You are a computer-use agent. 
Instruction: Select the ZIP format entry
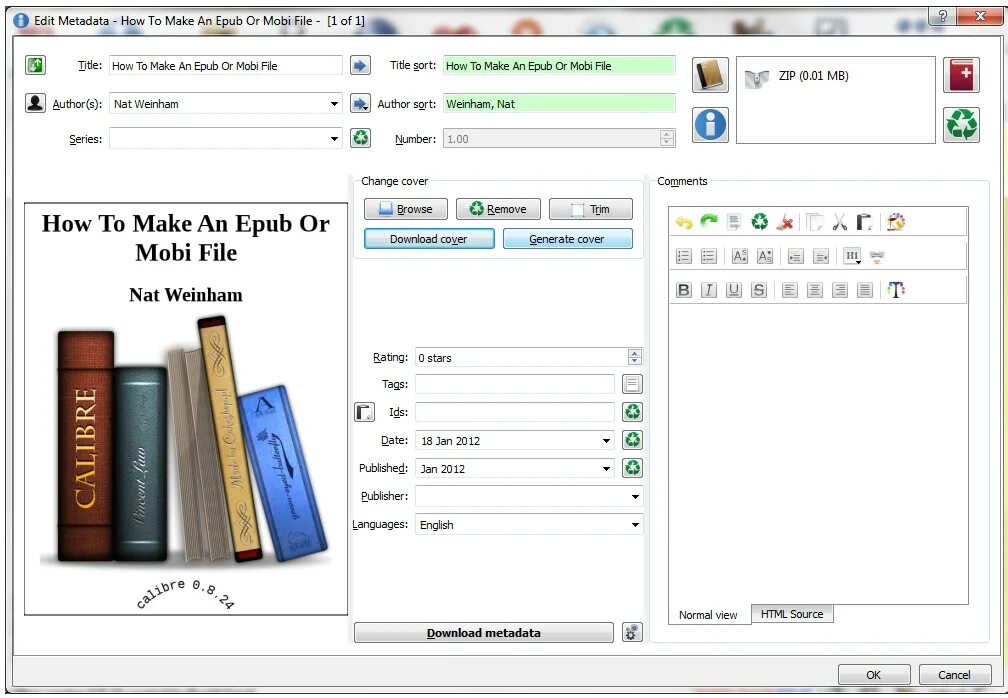pos(796,76)
